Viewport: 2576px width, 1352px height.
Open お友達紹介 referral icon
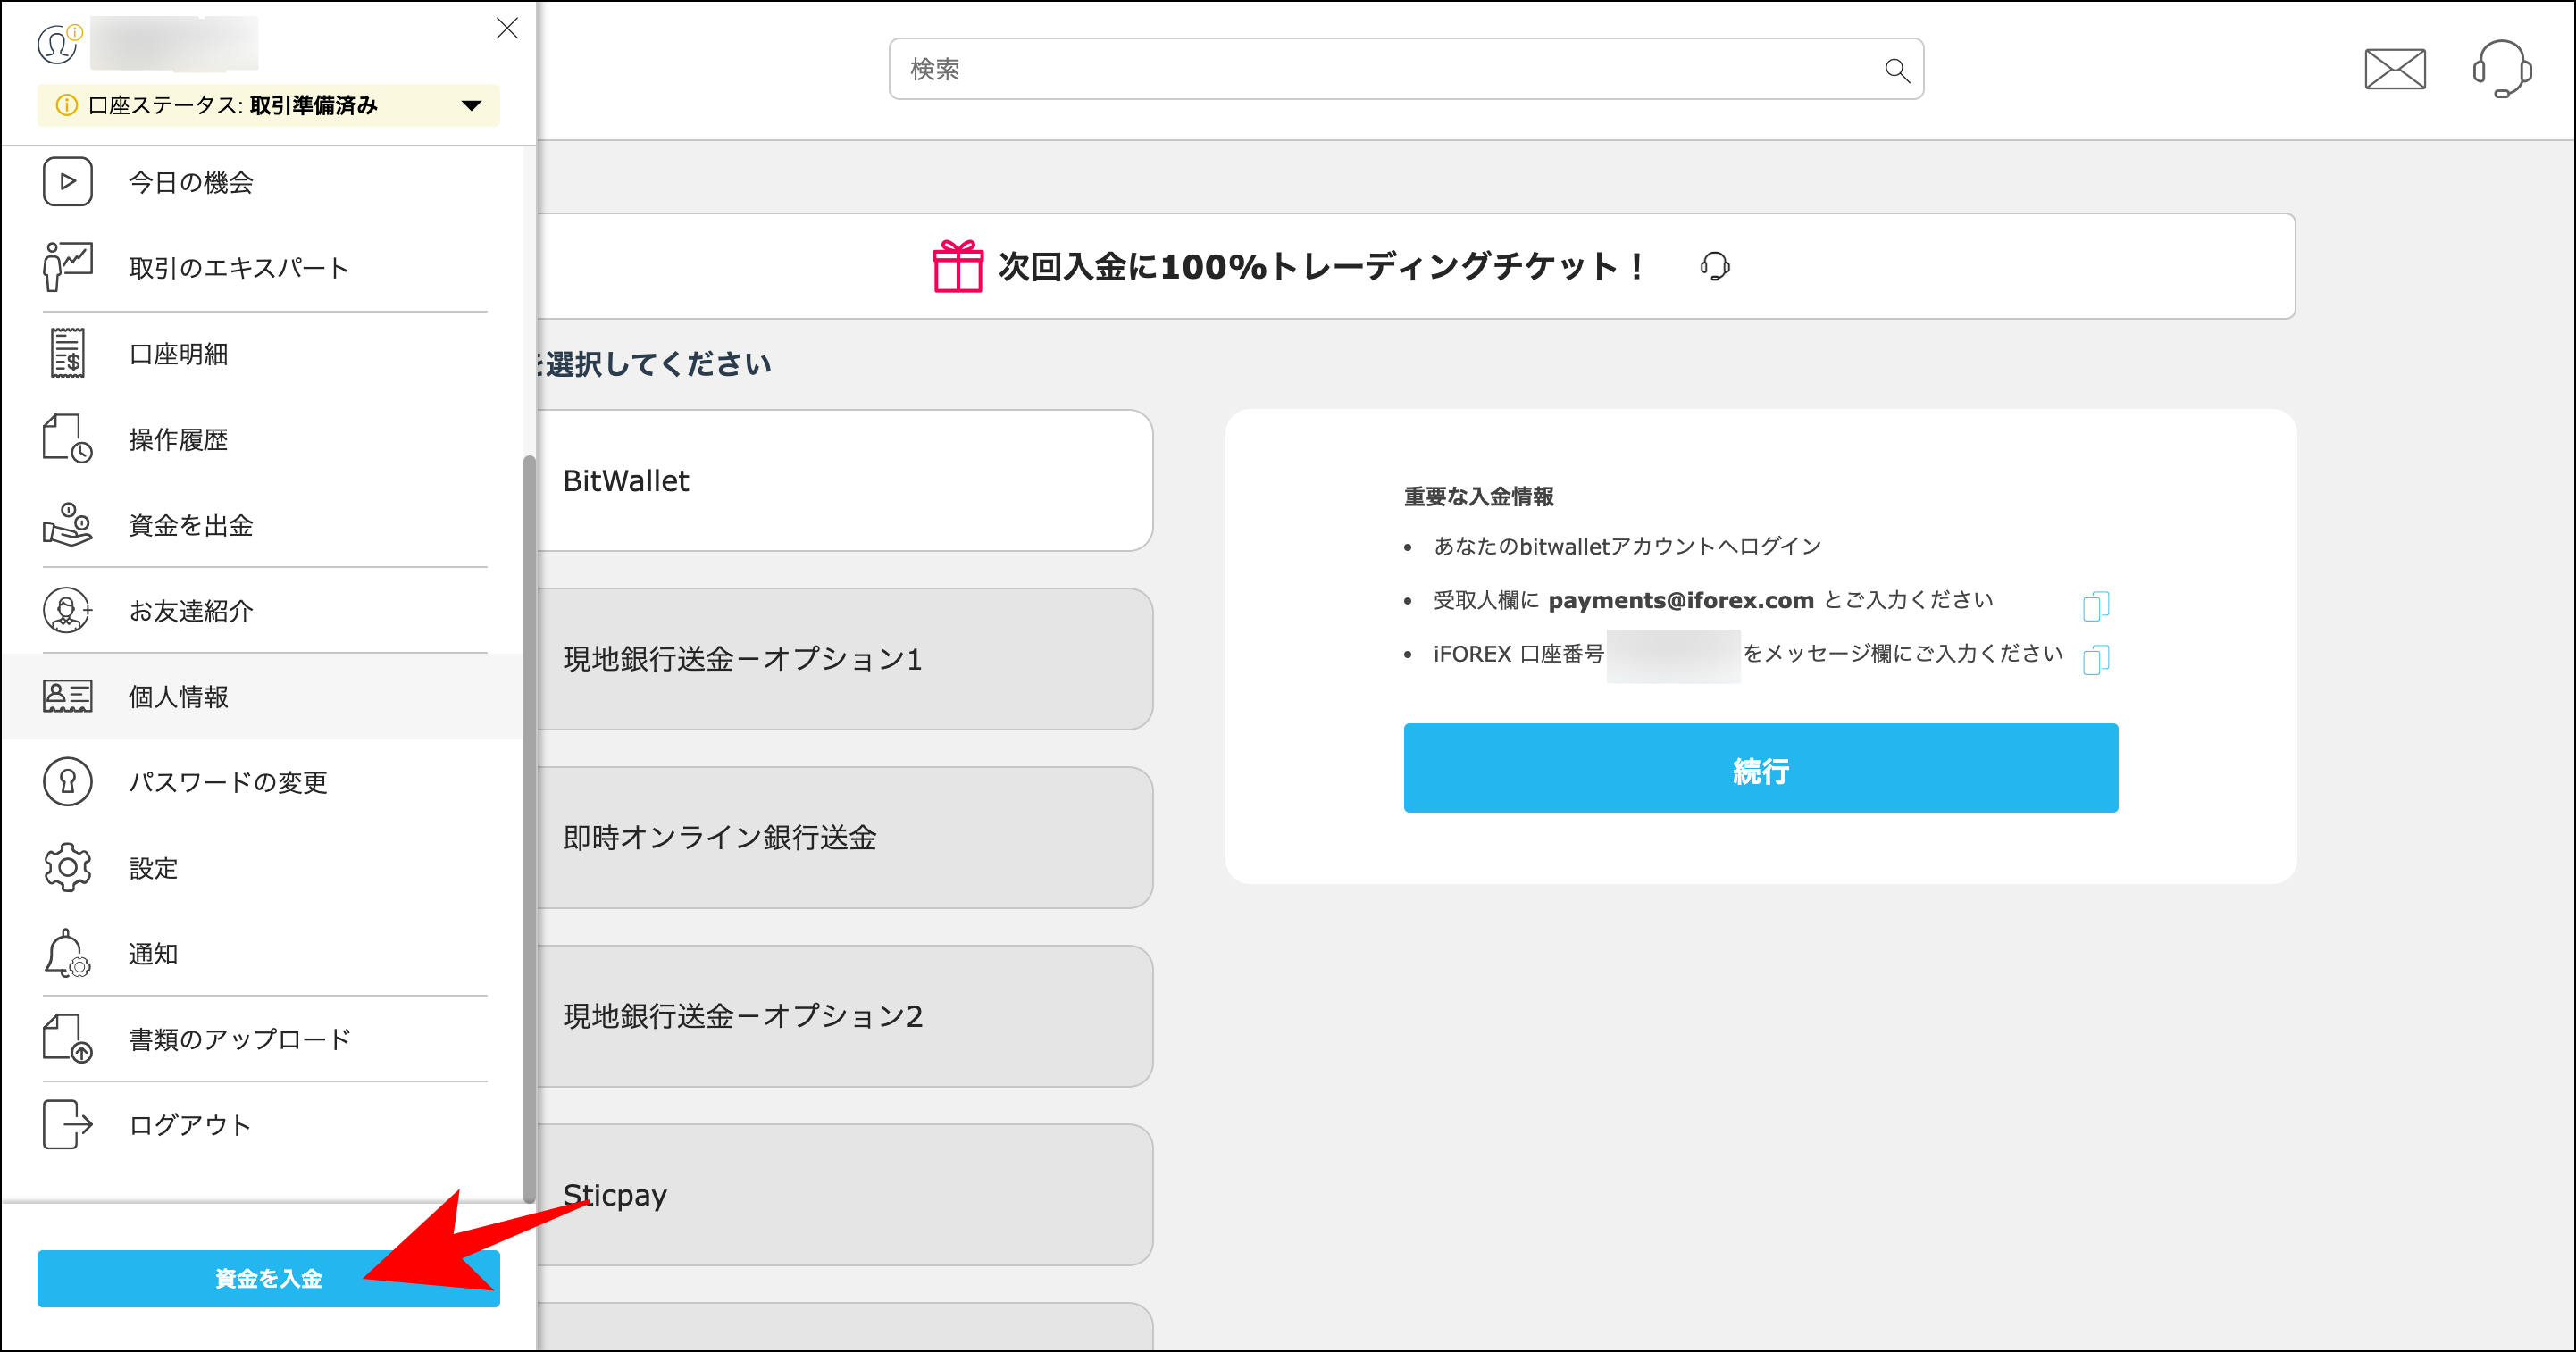coord(66,611)
